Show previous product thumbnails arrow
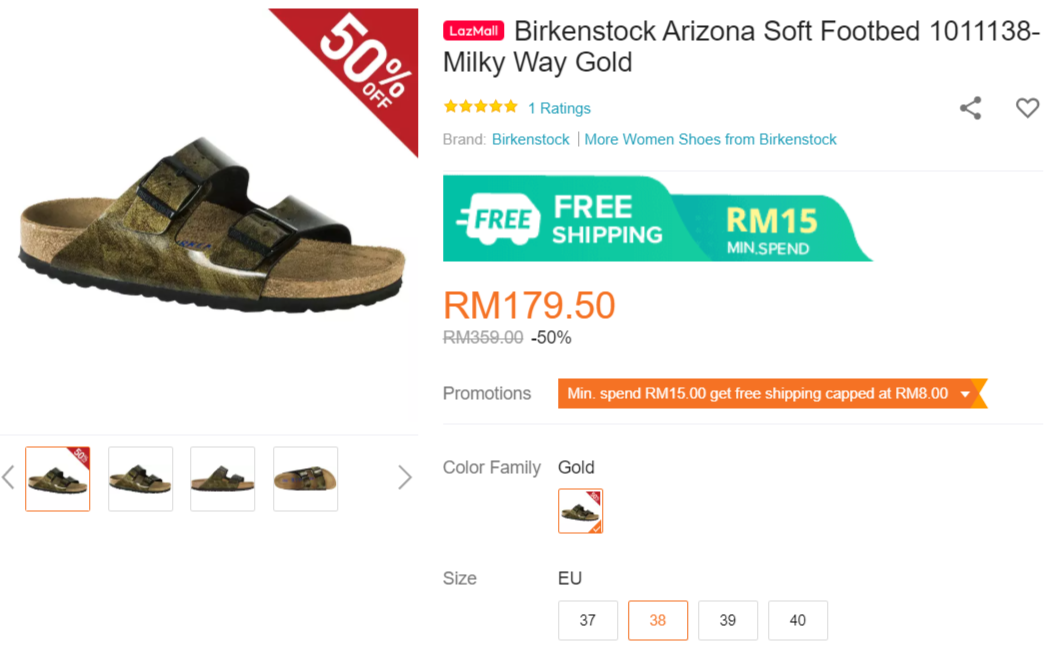The width and height of the screenshot is (1063, 656). point(9,478)
